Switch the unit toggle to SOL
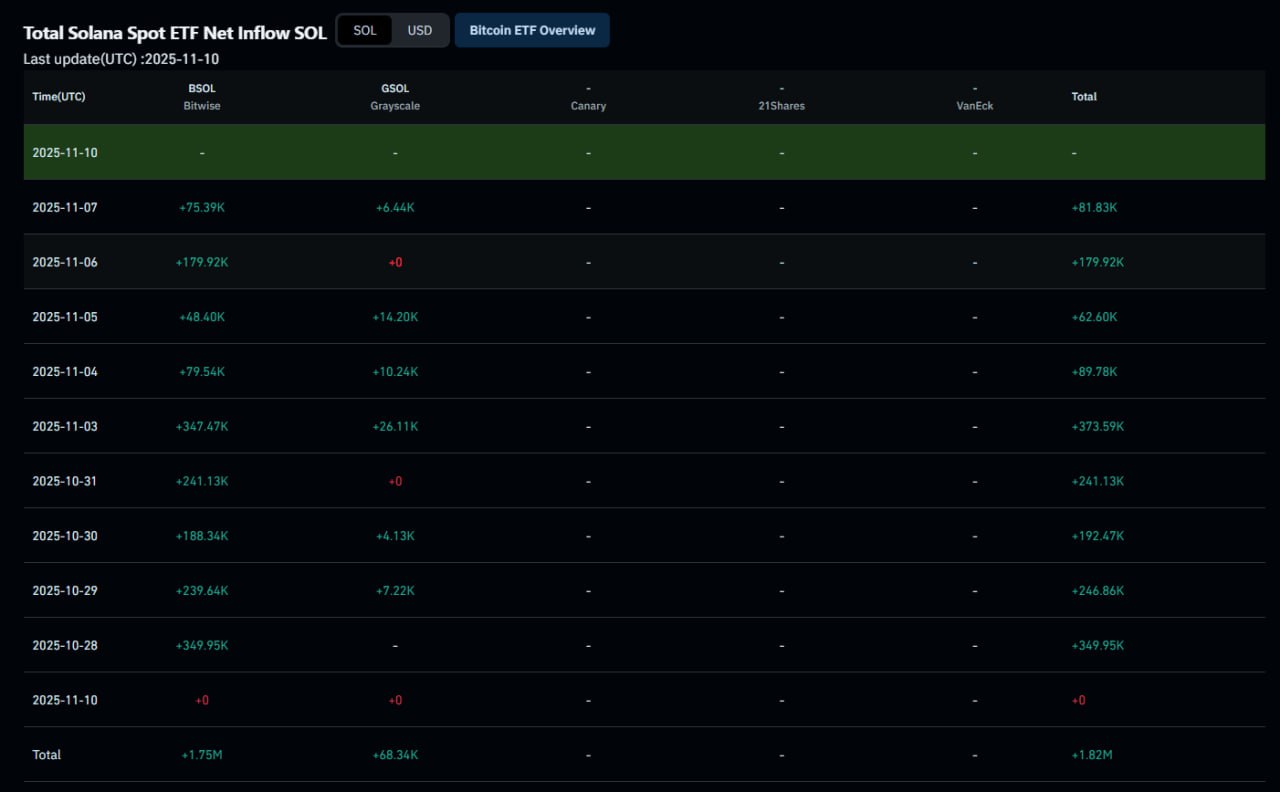Viewport: 1280px width, 792px height. (x=365, y=30)
